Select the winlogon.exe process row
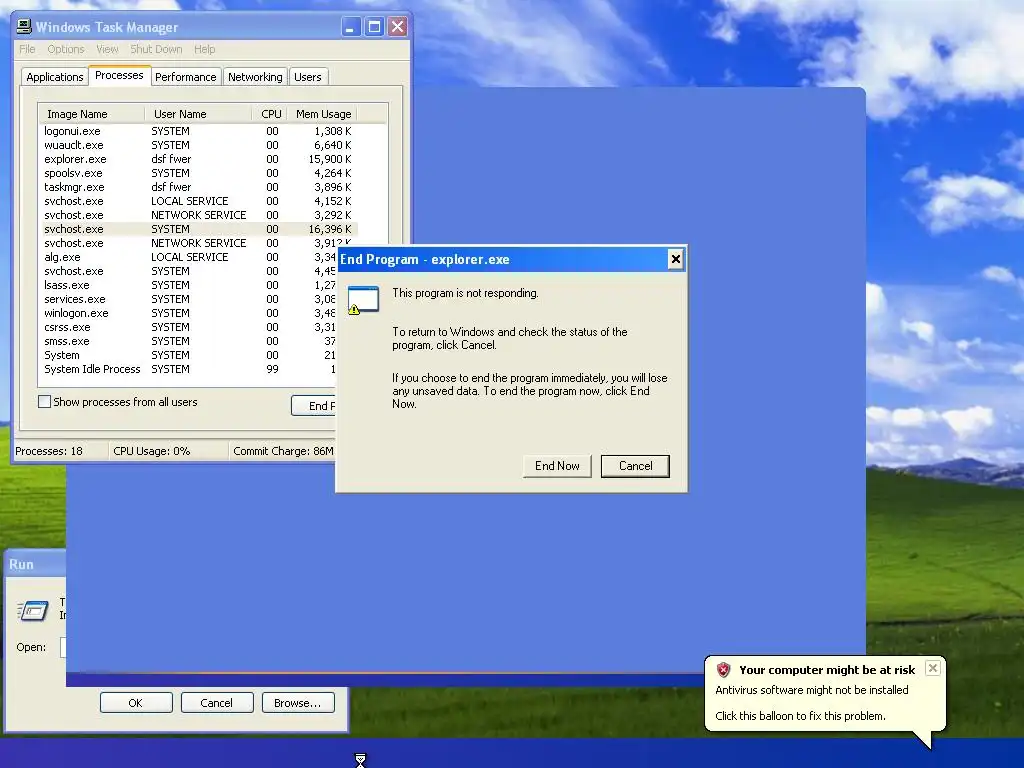This screenshot has height=768, width=1024. tap(189, 313)
